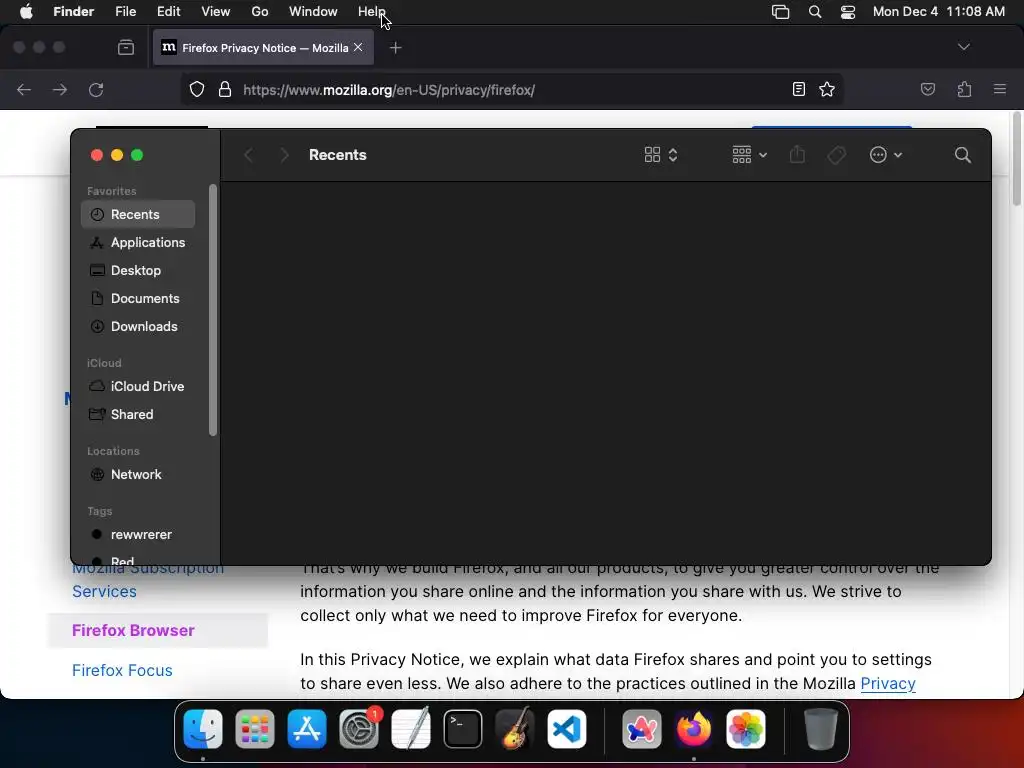The image size is (1024, 768).
Task: Expand the Firefox list all tabs chevron
Action: click(963, 47)
